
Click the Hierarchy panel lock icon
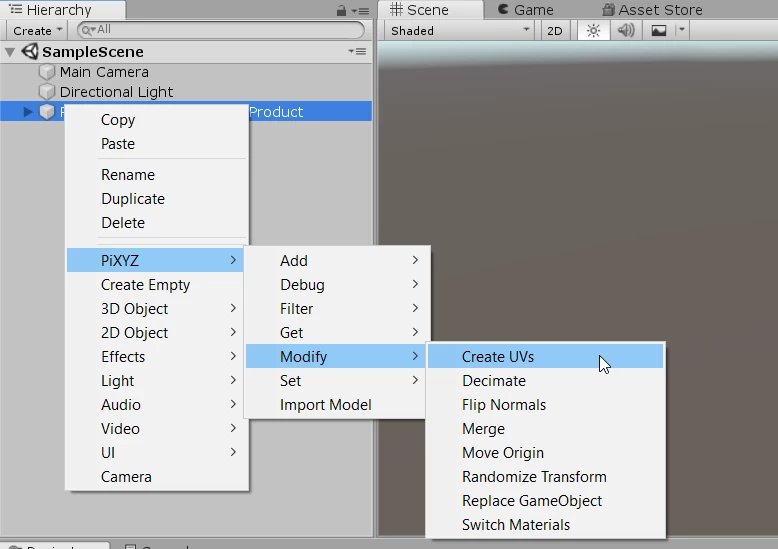tap(342, 10)
